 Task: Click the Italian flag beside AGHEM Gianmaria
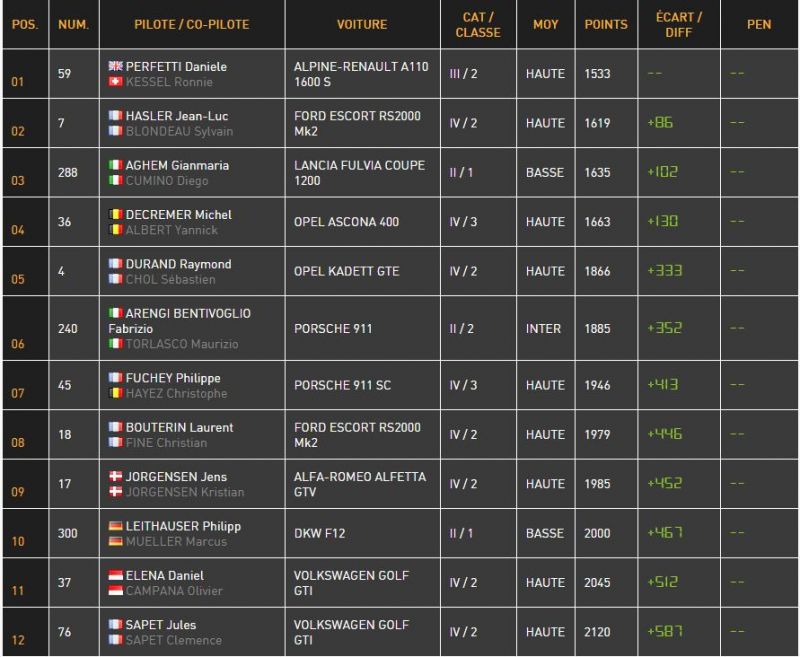115,165
